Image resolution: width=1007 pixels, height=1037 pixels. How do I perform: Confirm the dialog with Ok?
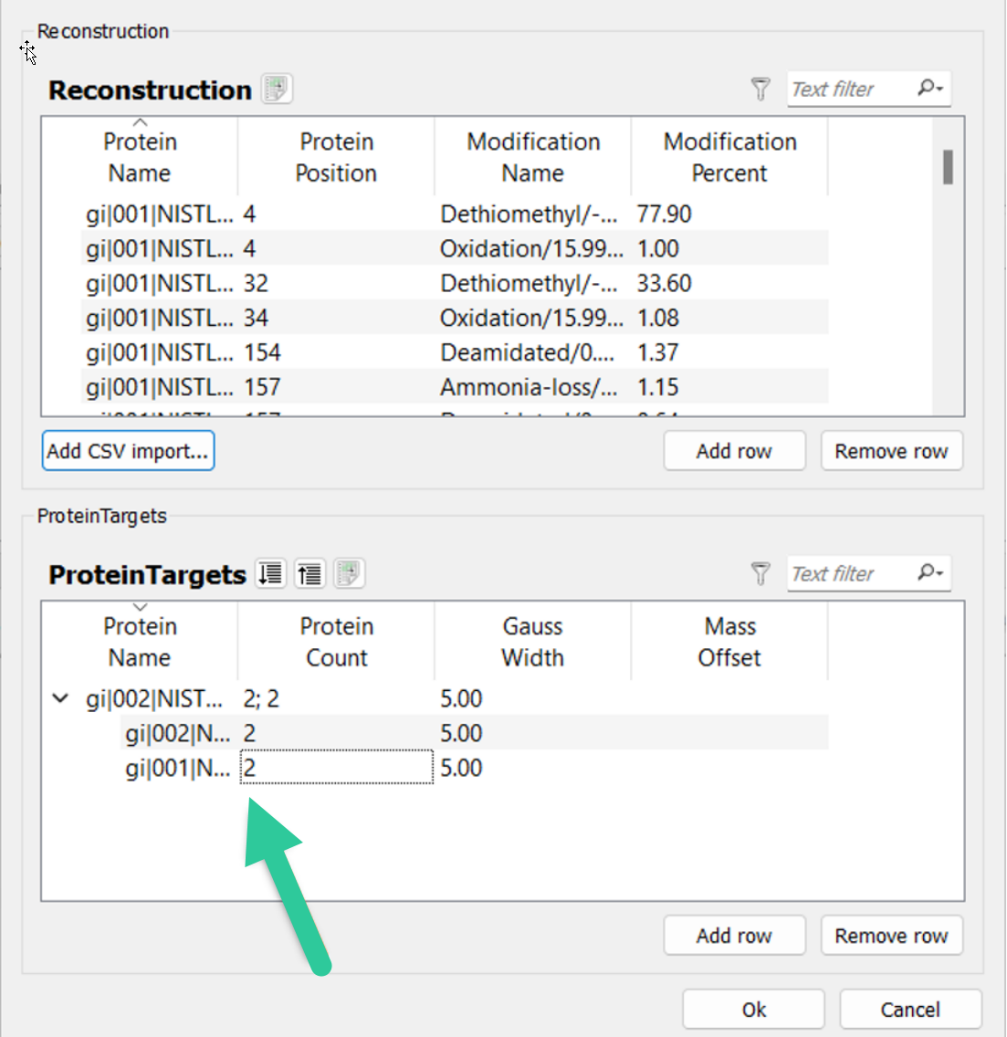pyautogui.click(x=754, y=1010)
